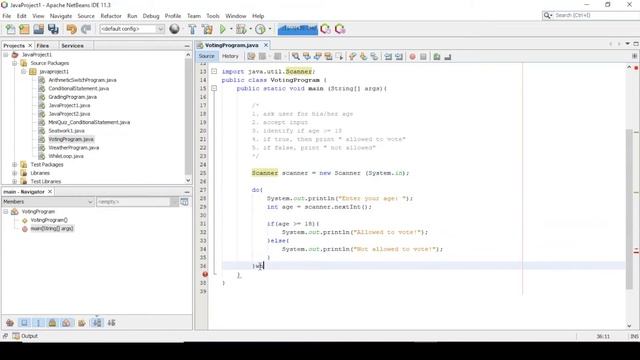Switch to the Files tab
The width and height of the screenshot is (640, 360).
(42, 46)
